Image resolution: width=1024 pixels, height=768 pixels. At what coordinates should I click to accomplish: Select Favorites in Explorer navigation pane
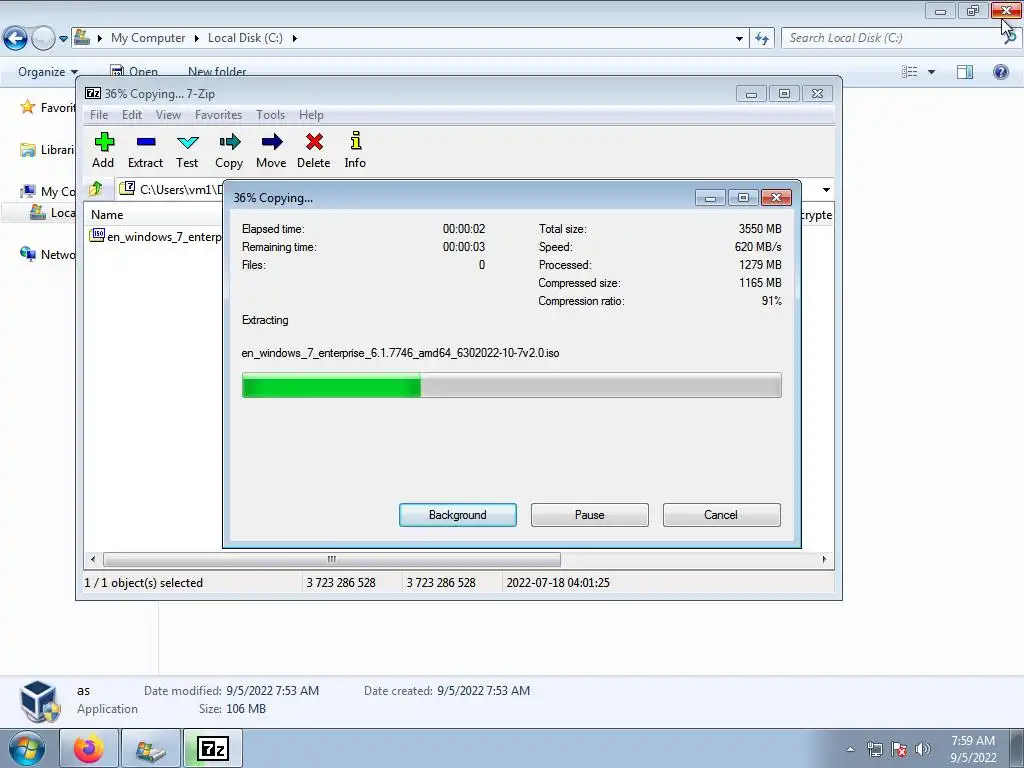[x=47, y=108]
